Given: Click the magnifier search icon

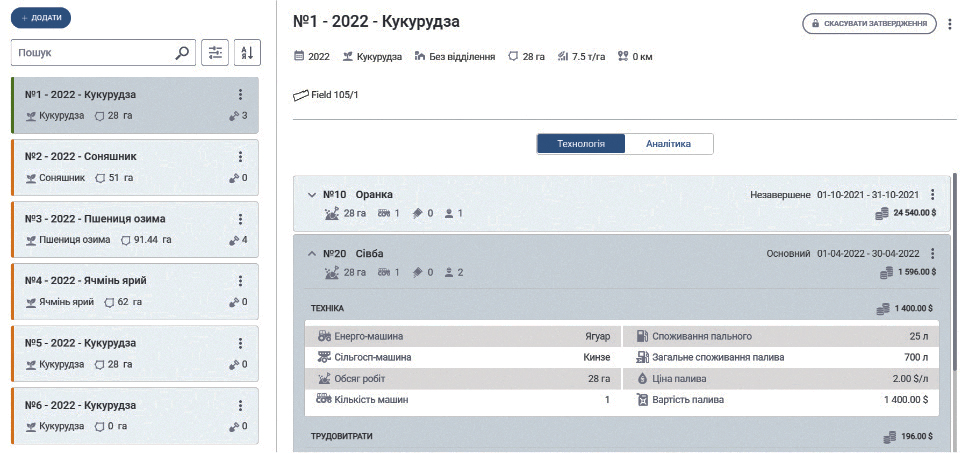Looking at the screenshot, I should click(182, 53).
